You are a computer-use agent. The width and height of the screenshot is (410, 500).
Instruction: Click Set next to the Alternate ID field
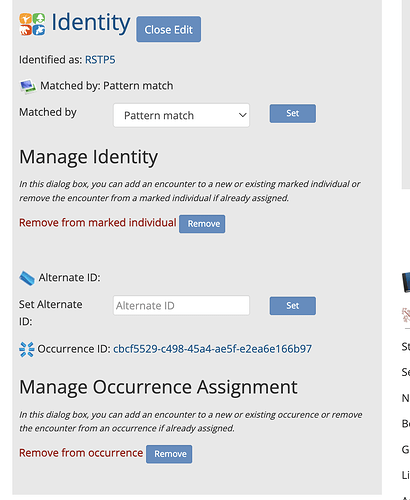pyautogui.click(x=293, y=306)
